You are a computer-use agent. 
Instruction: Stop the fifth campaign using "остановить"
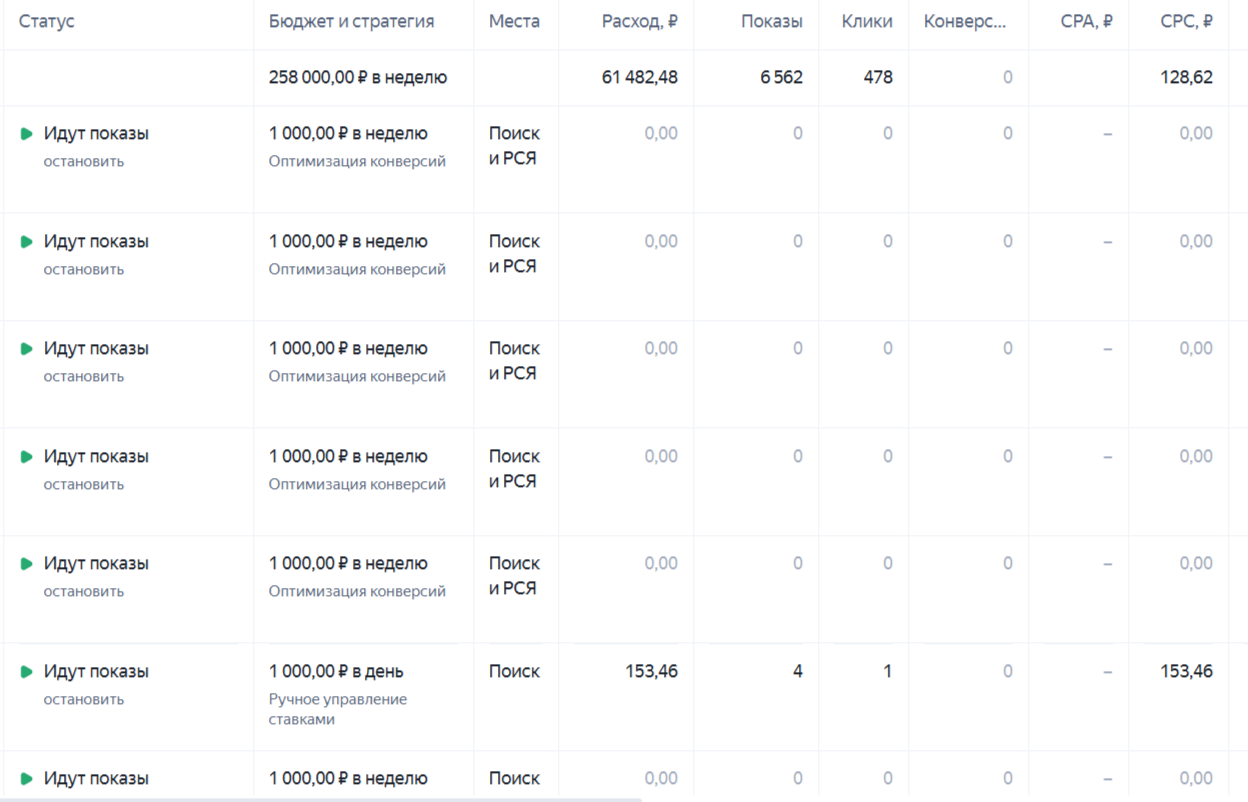point(84,591)
